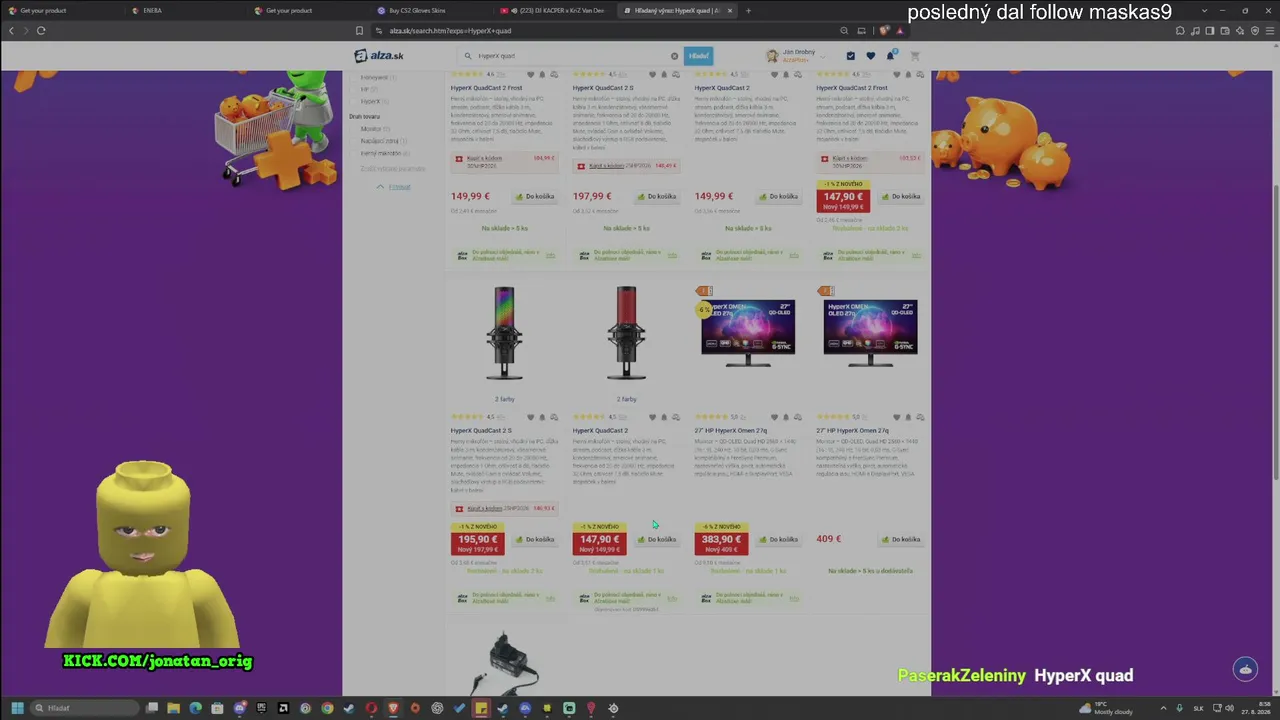Favorite the 195,90 € QuadCast 2 S with heart

(531, 417)
